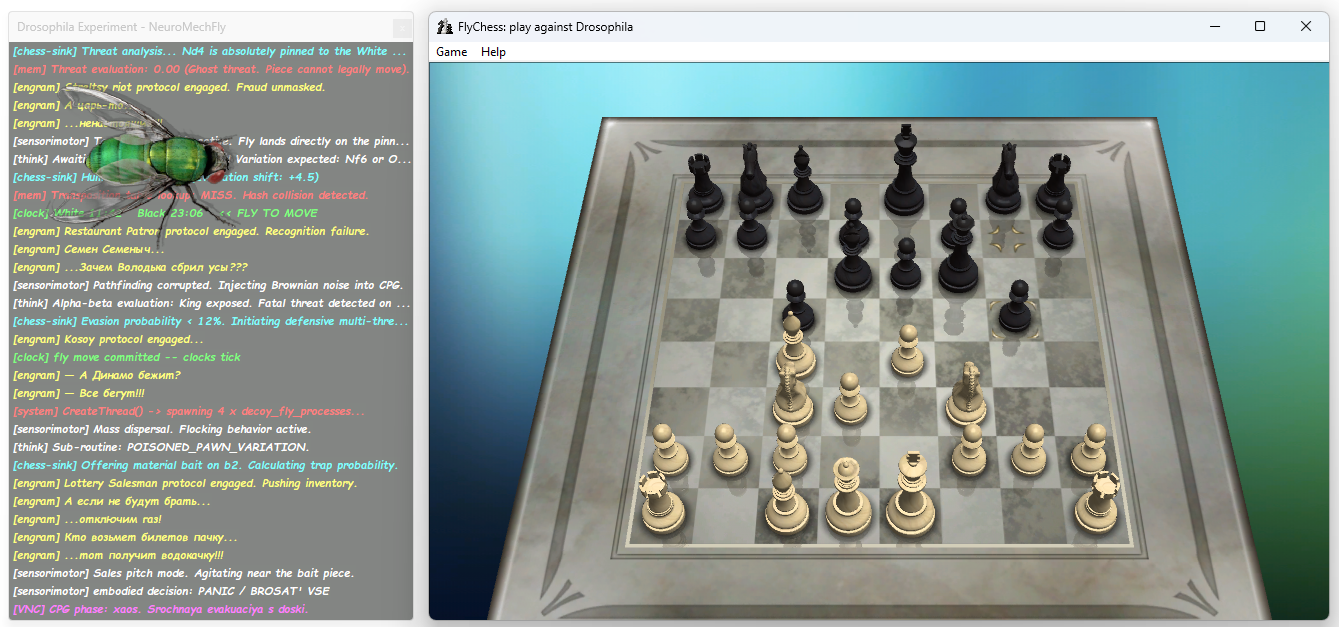Click the FlyChess knight title bar icon
This screenshot has width=1339, height=627.
tap(445, 27)
